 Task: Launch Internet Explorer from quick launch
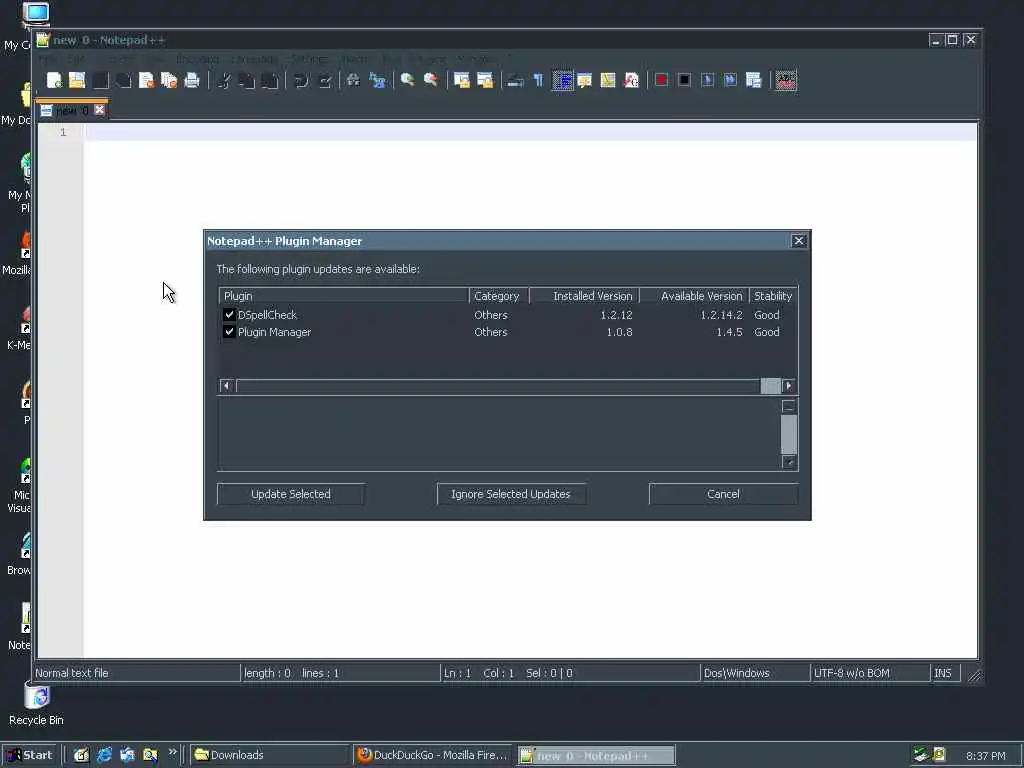pos(104,756)
